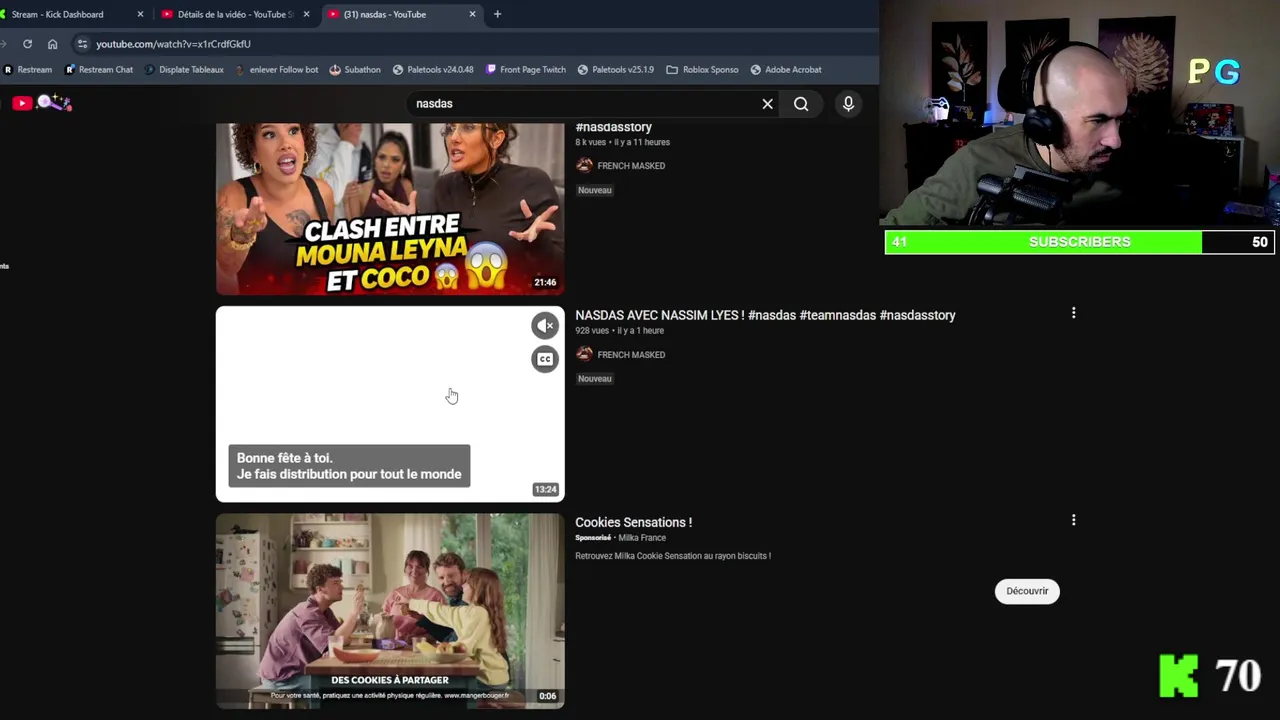This screenshot has height=720, width=1280.
Task: Clear the search box with the X icon
Action: [768, 104]
